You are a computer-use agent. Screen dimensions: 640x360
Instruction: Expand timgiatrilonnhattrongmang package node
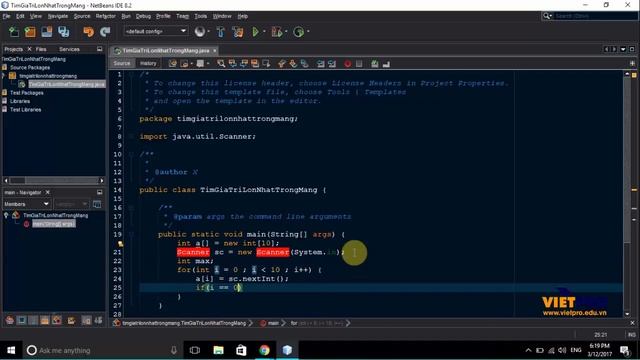4,76
